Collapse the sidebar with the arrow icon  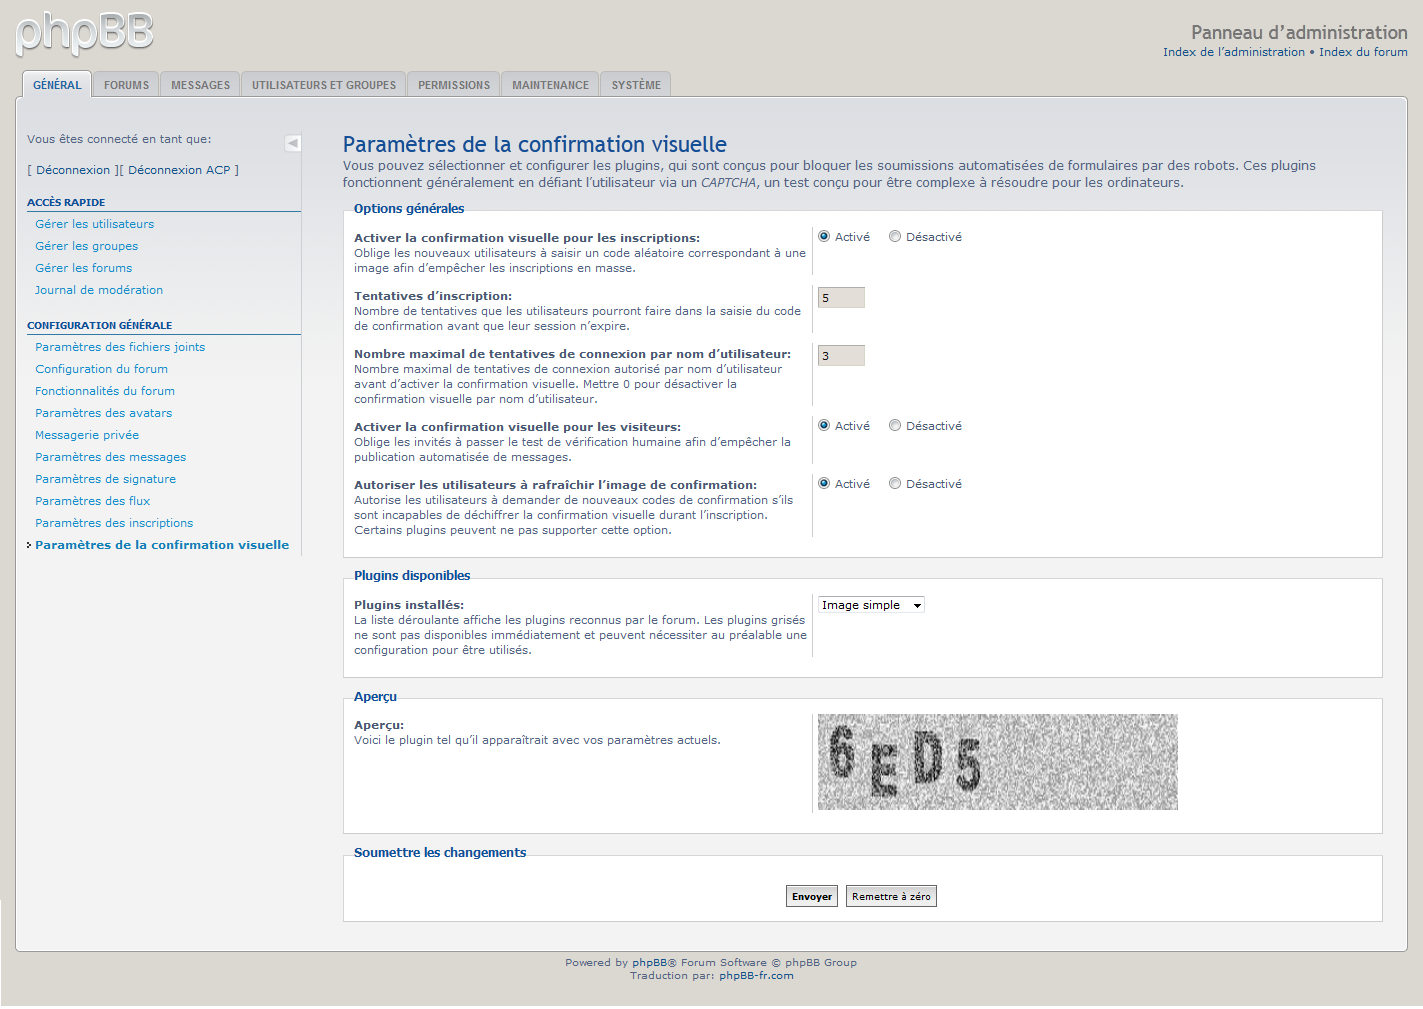point(293,143)
